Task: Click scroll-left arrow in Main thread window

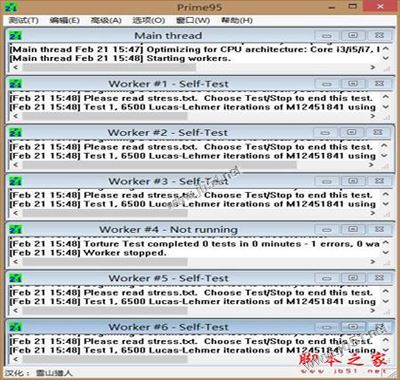Action: (15, 68)
